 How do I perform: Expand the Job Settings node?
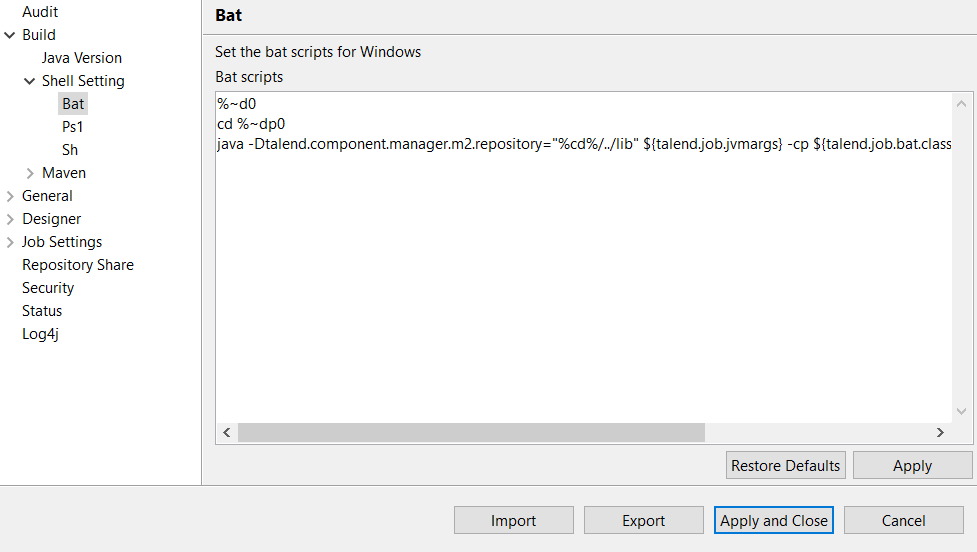(10, 242)
